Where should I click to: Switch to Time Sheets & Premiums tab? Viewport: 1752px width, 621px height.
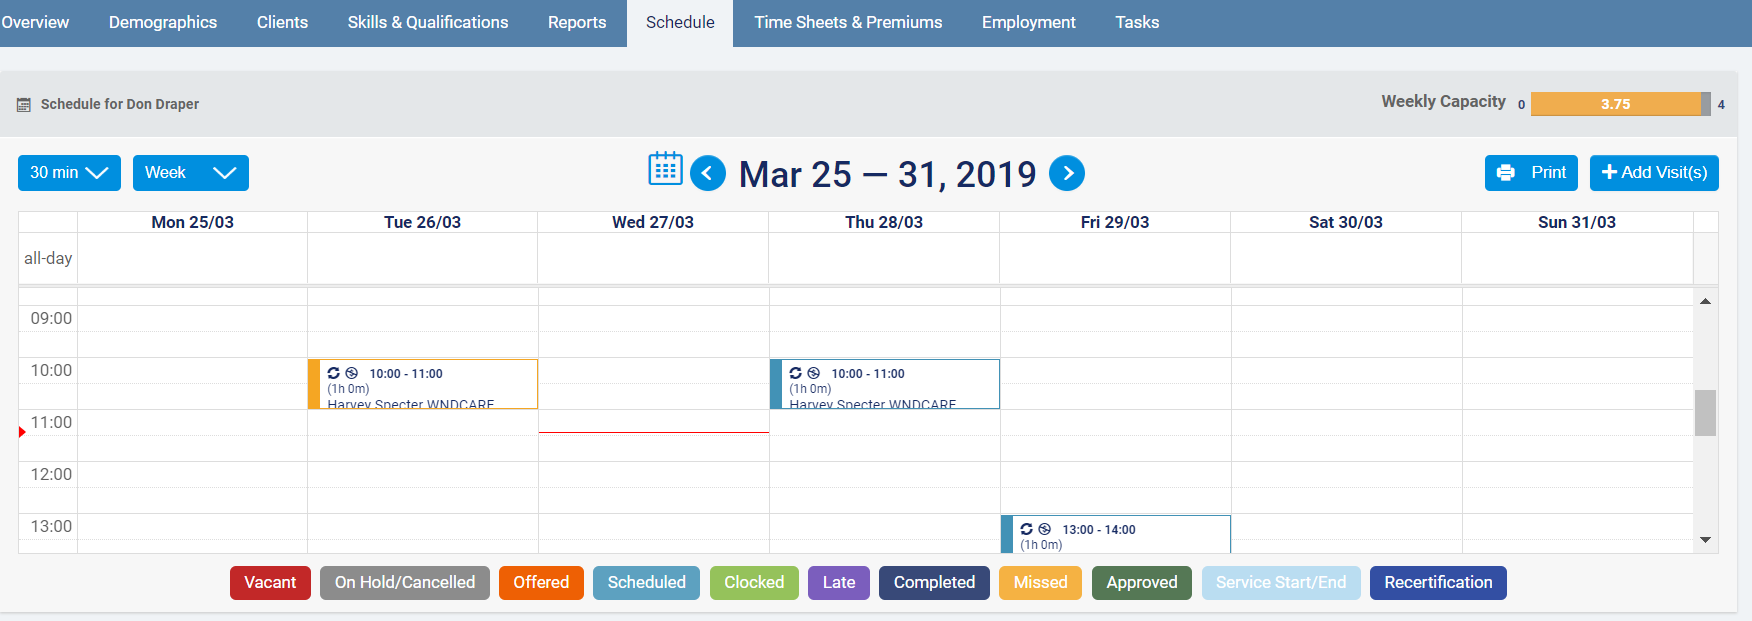[848, 22]
